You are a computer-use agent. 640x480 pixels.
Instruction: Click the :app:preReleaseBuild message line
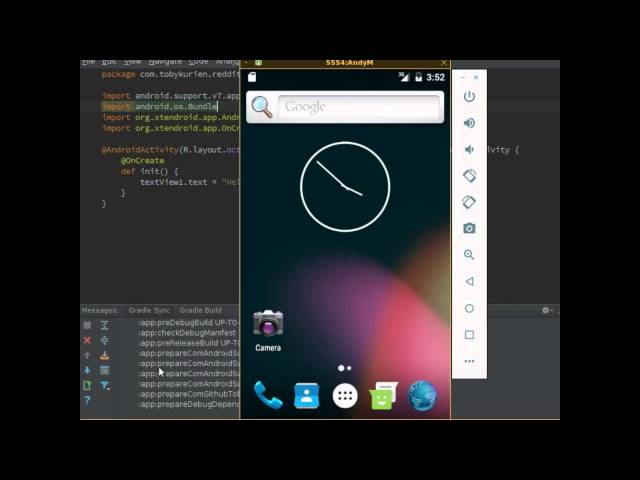tap(189, 343)
